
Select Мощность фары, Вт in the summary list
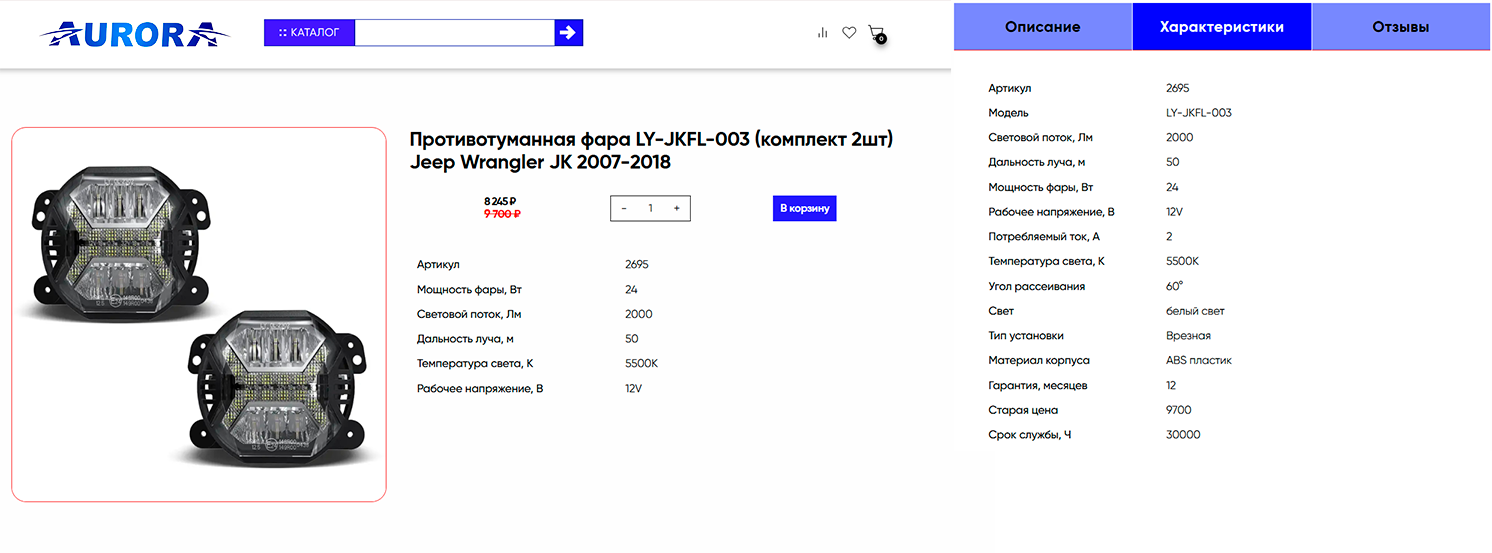click(x=469, y=289)
